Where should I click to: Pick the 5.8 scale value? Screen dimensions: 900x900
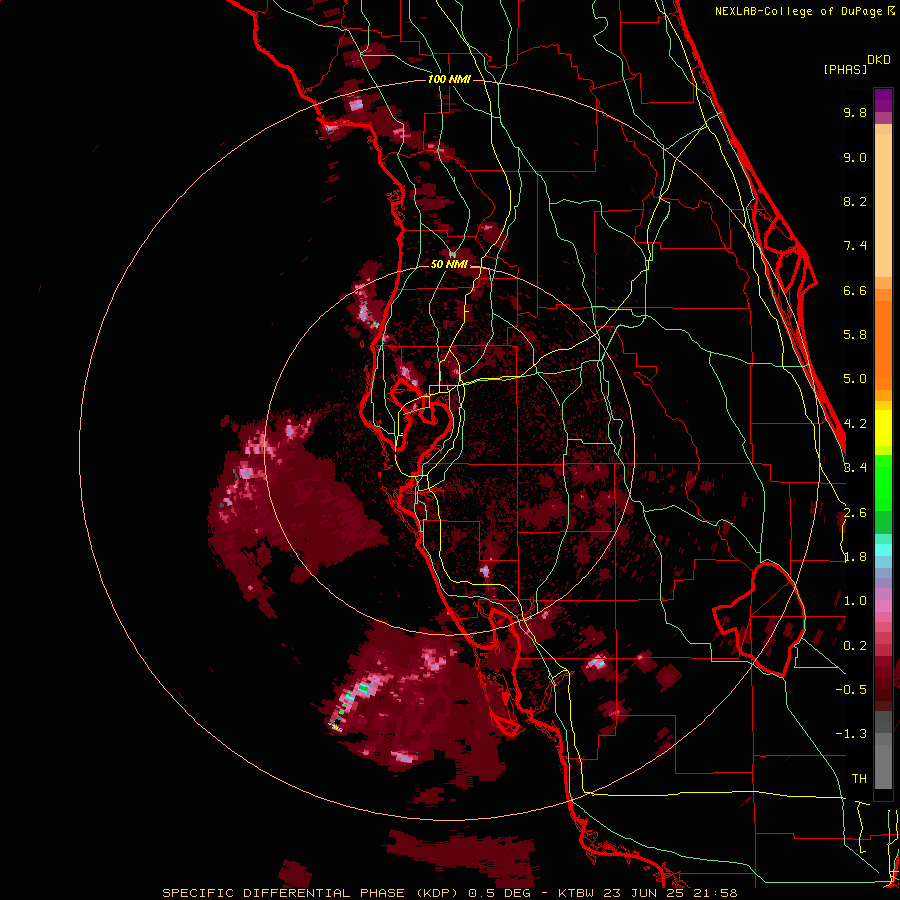click(x=855, y=335)
